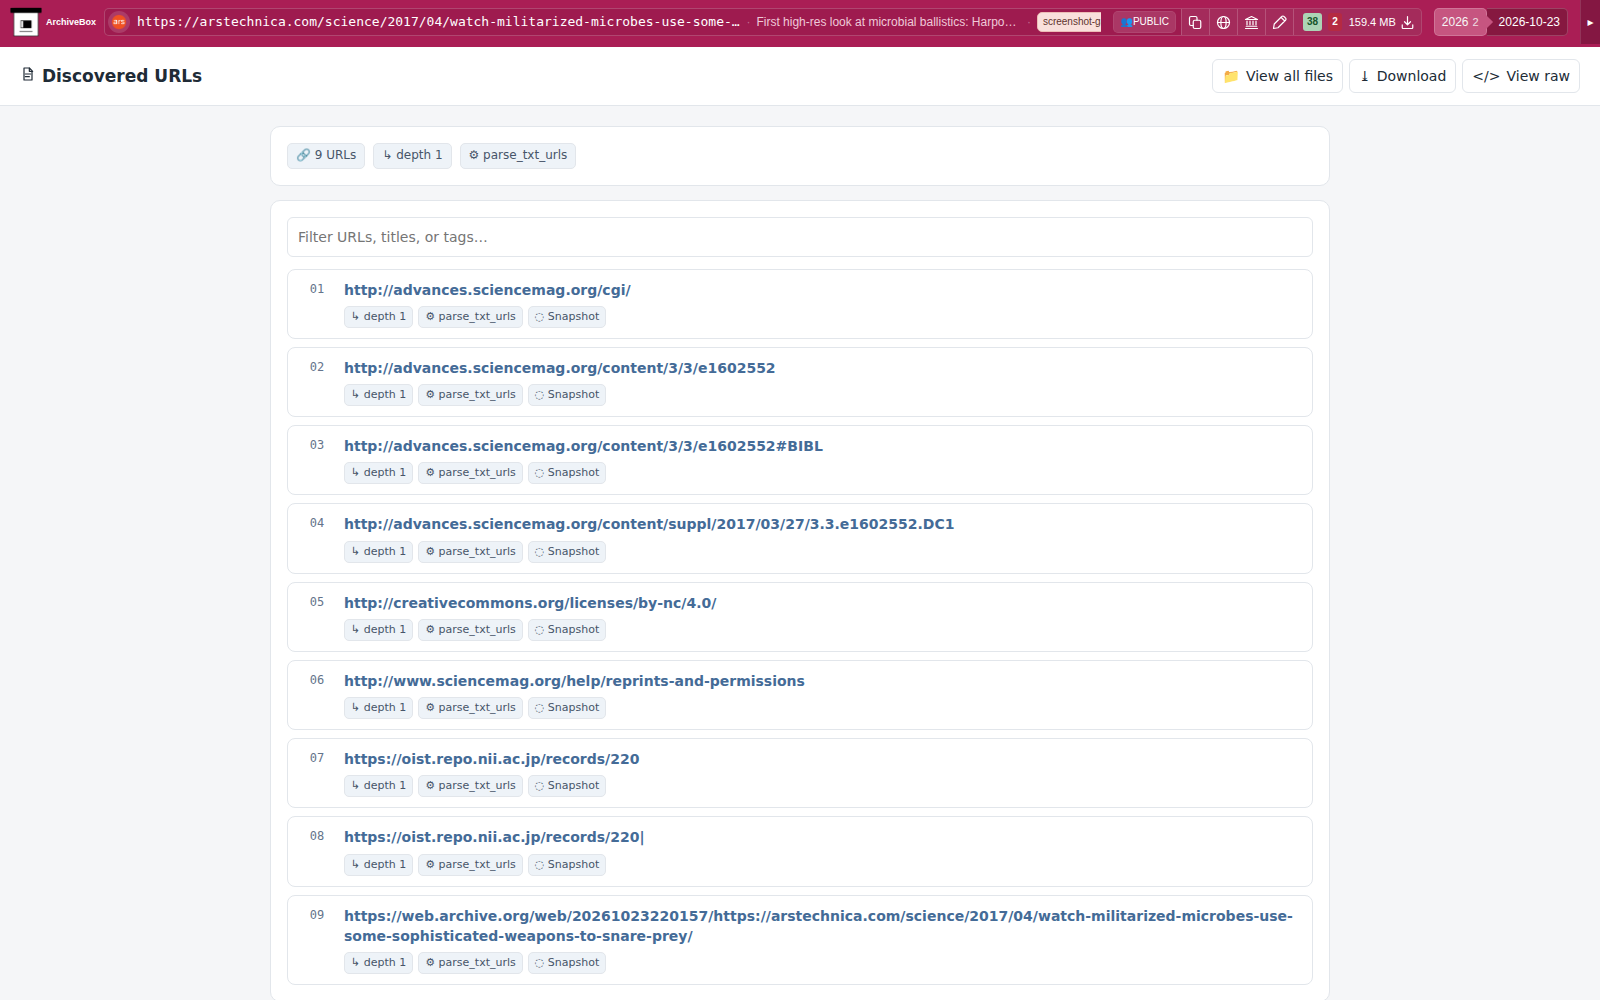This screenshot has height=1000, width=1600.
Task: Click the 9 URLs summary chip
Action: pos(326,155)
